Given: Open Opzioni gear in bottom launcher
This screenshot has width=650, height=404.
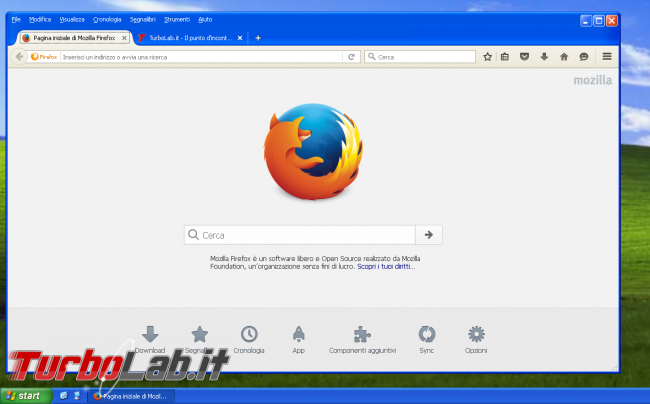Looking at the screenshot, I should tap(476, 340).
